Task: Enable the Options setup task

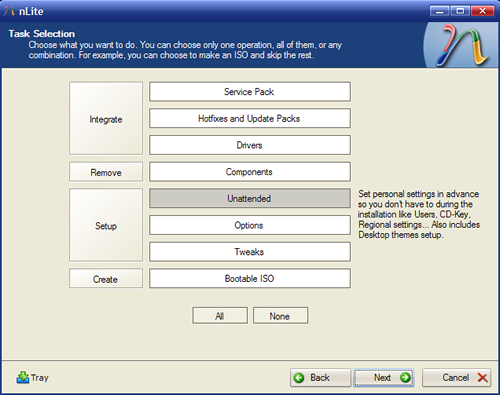Action: (x=250, y=225)
